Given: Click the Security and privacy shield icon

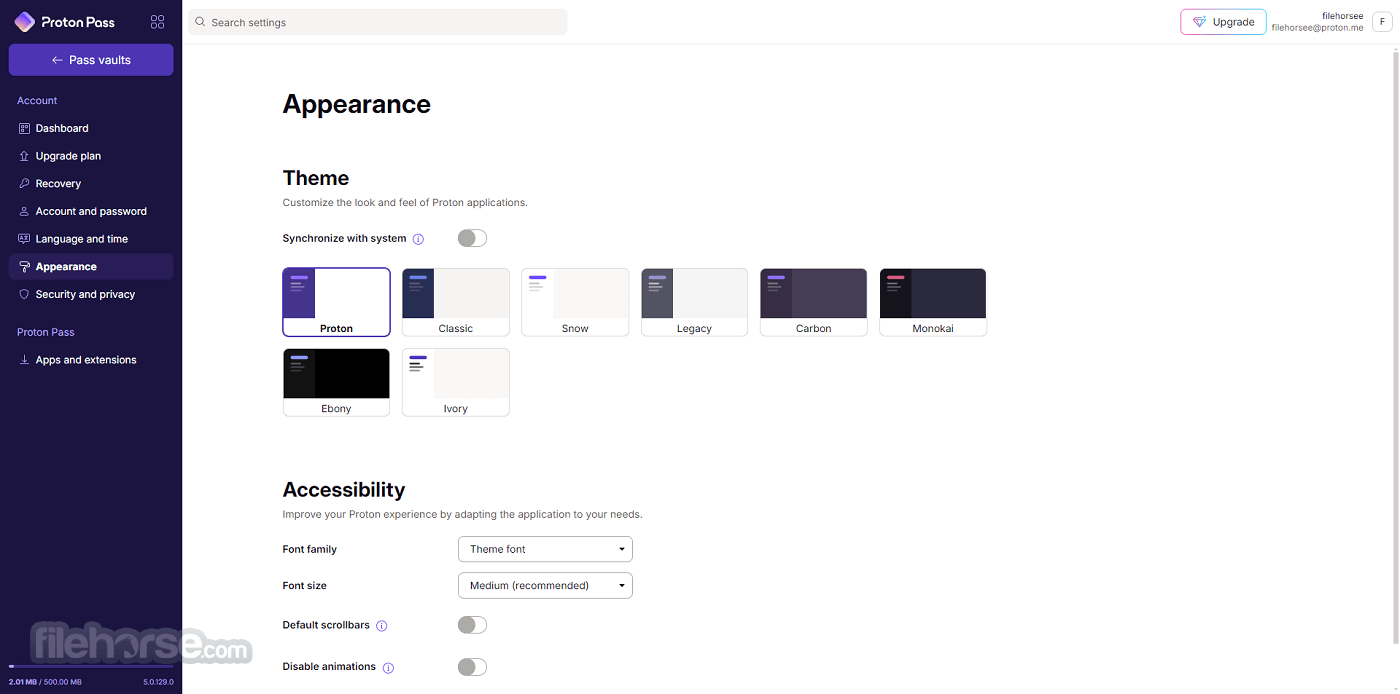Looking at the screenshot, I should (x=25, y=294).
